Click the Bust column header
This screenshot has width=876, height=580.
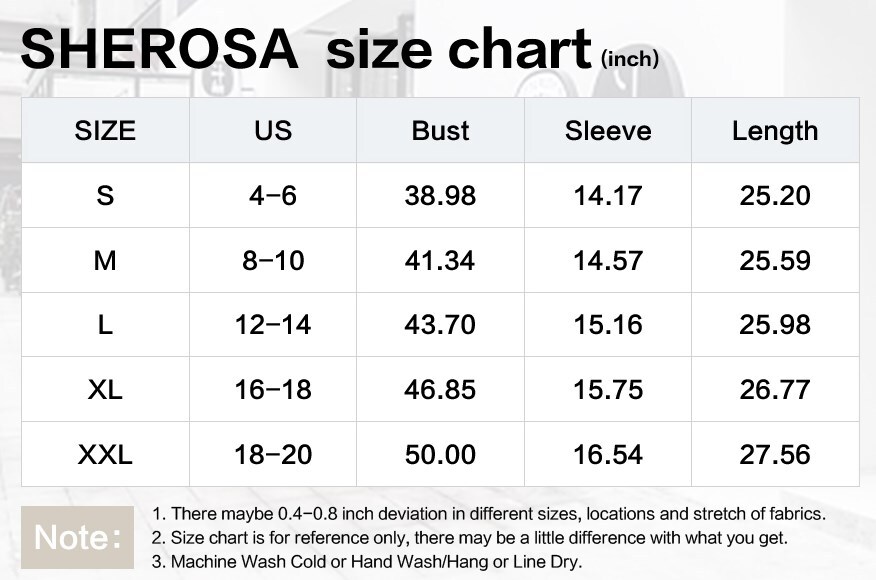(x=440, y=131)
